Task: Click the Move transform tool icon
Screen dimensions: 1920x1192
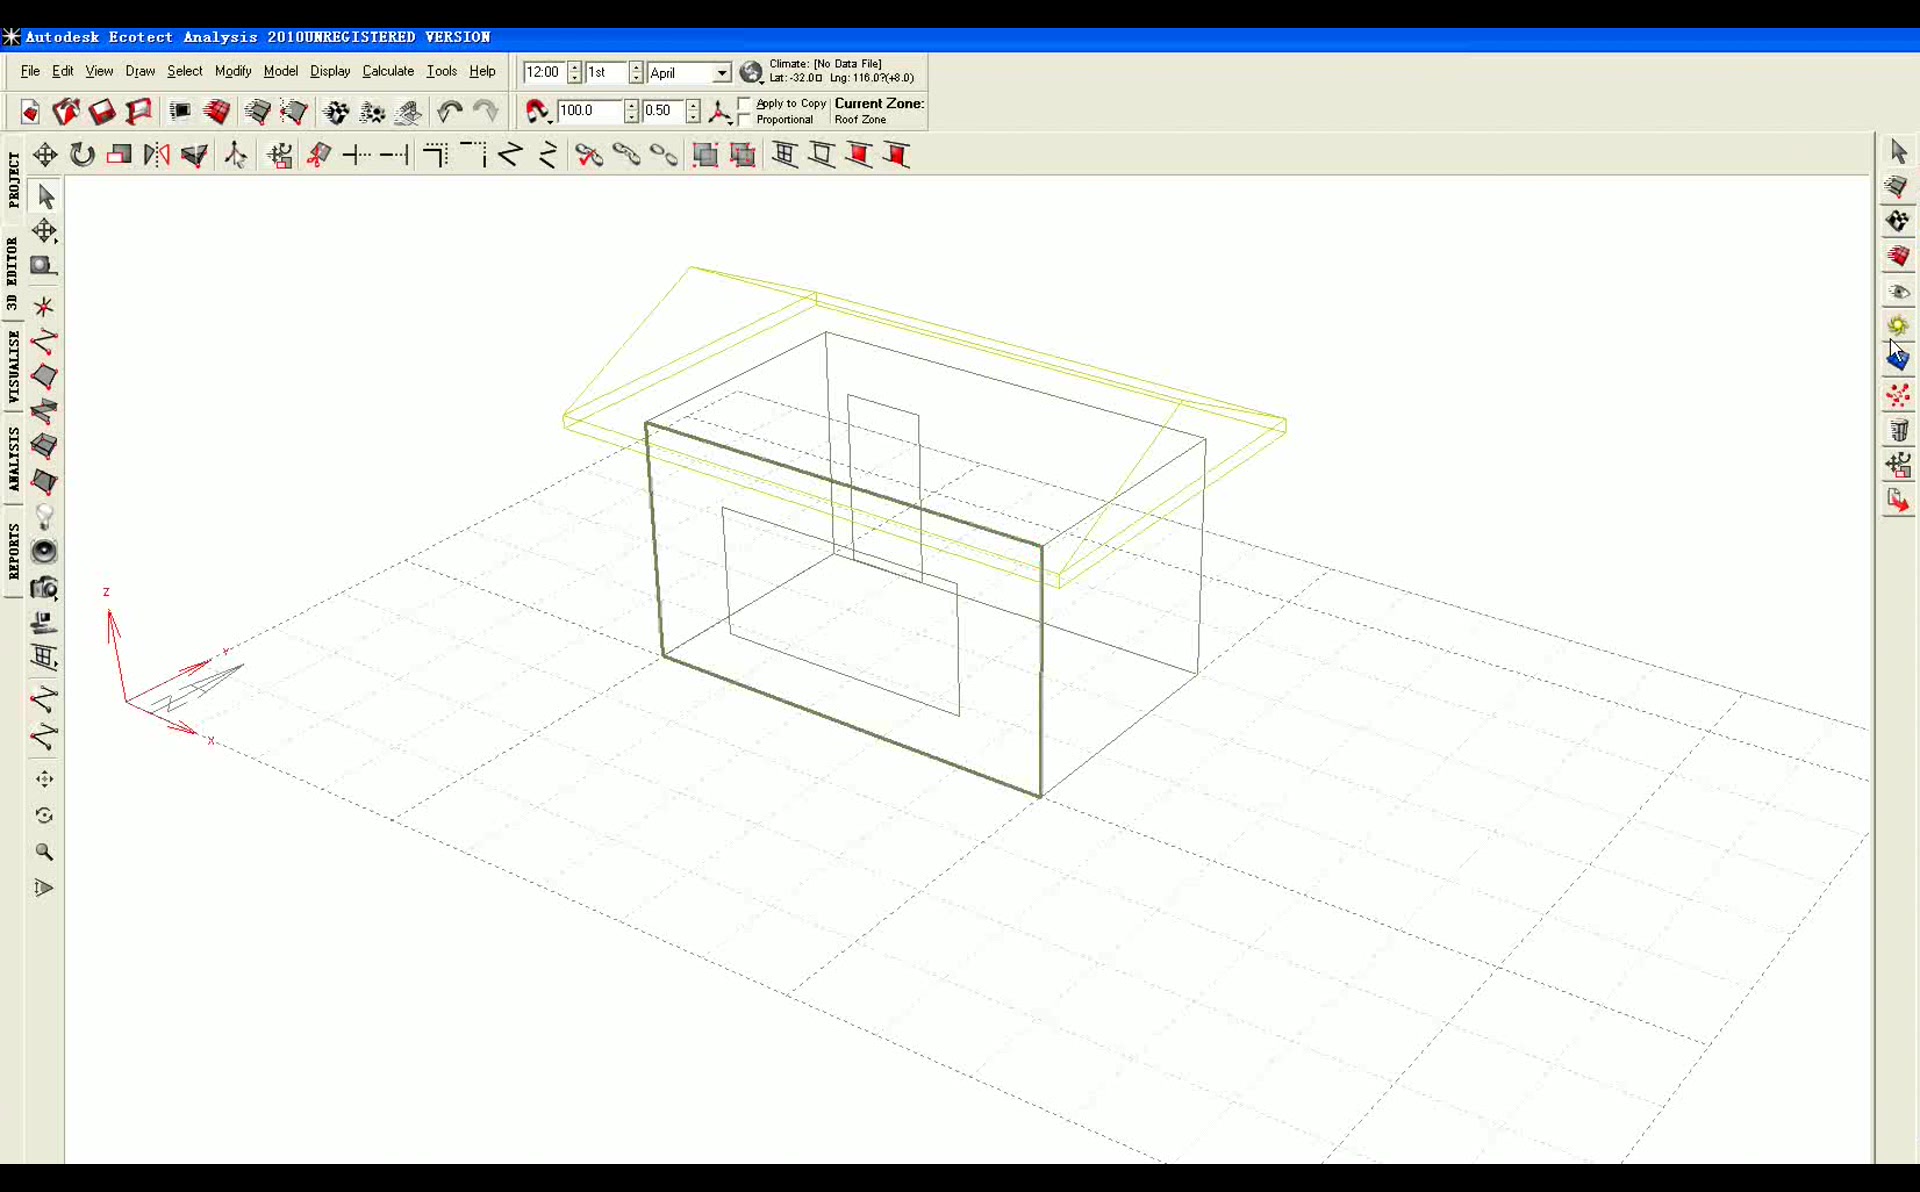Action: coord(45,155)
